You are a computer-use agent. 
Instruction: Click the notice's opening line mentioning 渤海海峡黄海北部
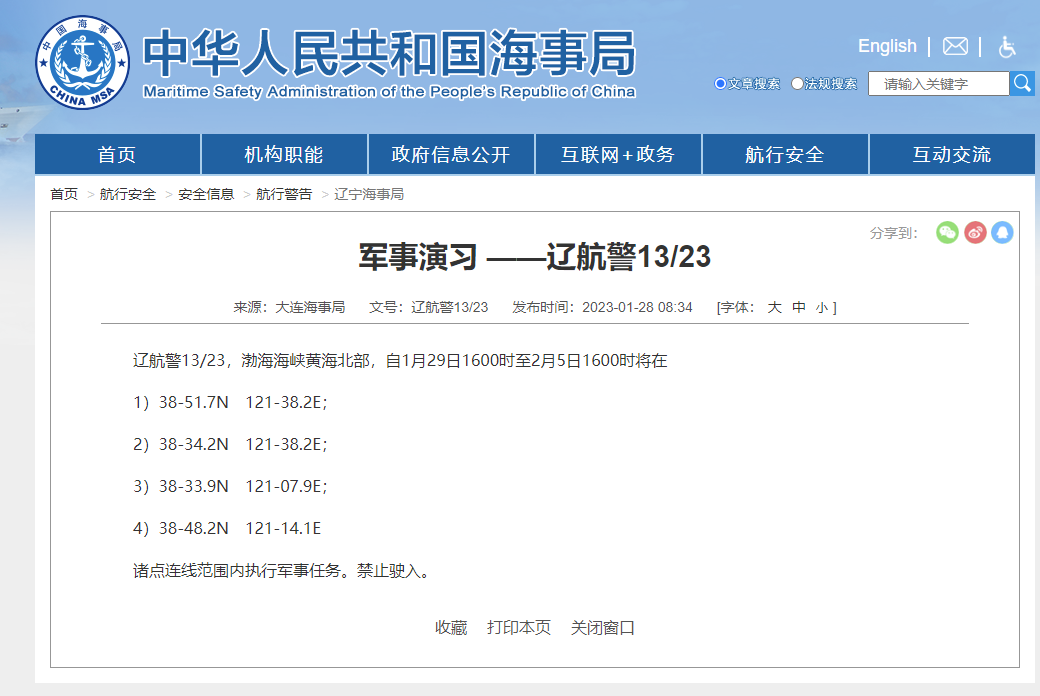click(400, 360)
